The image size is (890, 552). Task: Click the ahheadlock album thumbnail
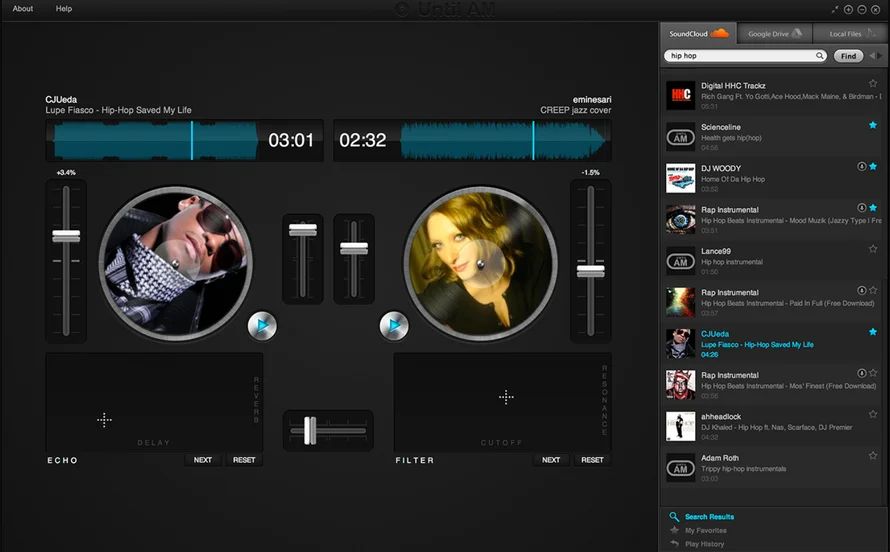681,427
